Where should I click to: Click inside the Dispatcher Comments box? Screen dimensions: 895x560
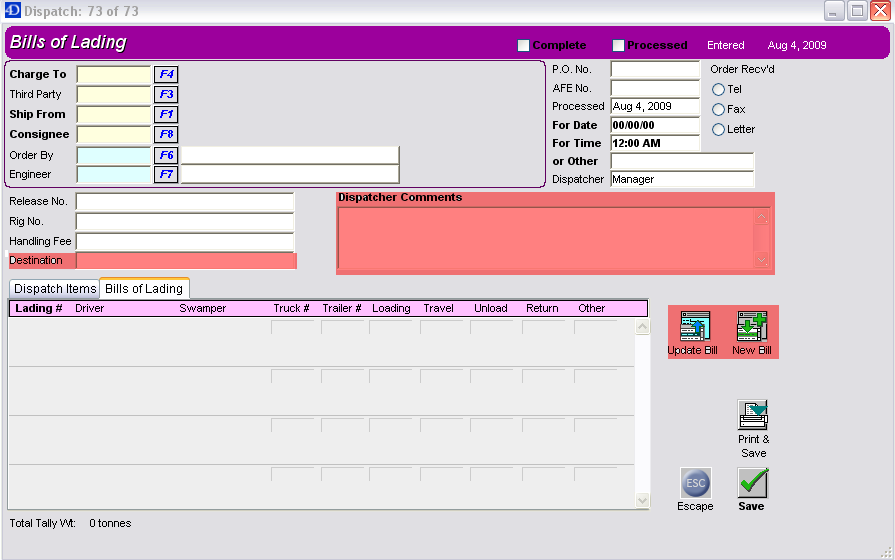point(546,238)
